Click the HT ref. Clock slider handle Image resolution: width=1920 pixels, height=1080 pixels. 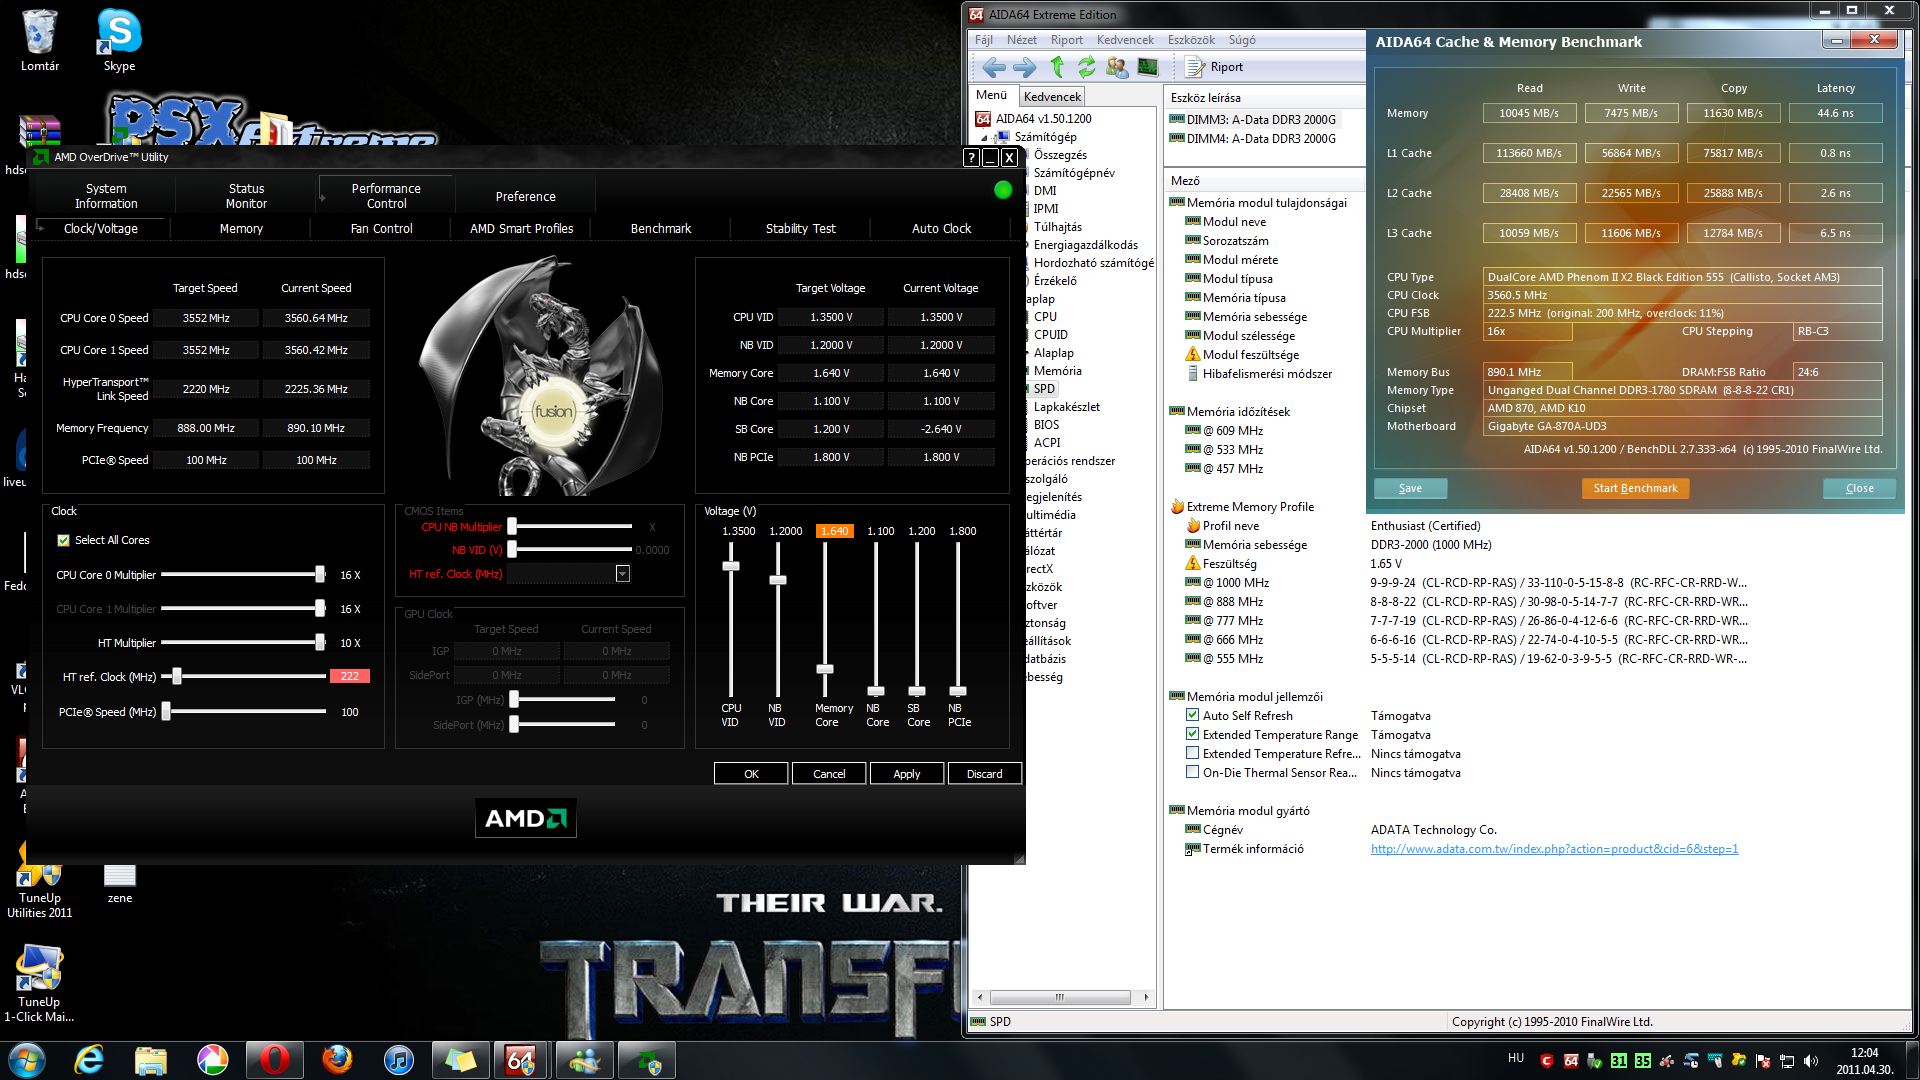coord(176,677)
